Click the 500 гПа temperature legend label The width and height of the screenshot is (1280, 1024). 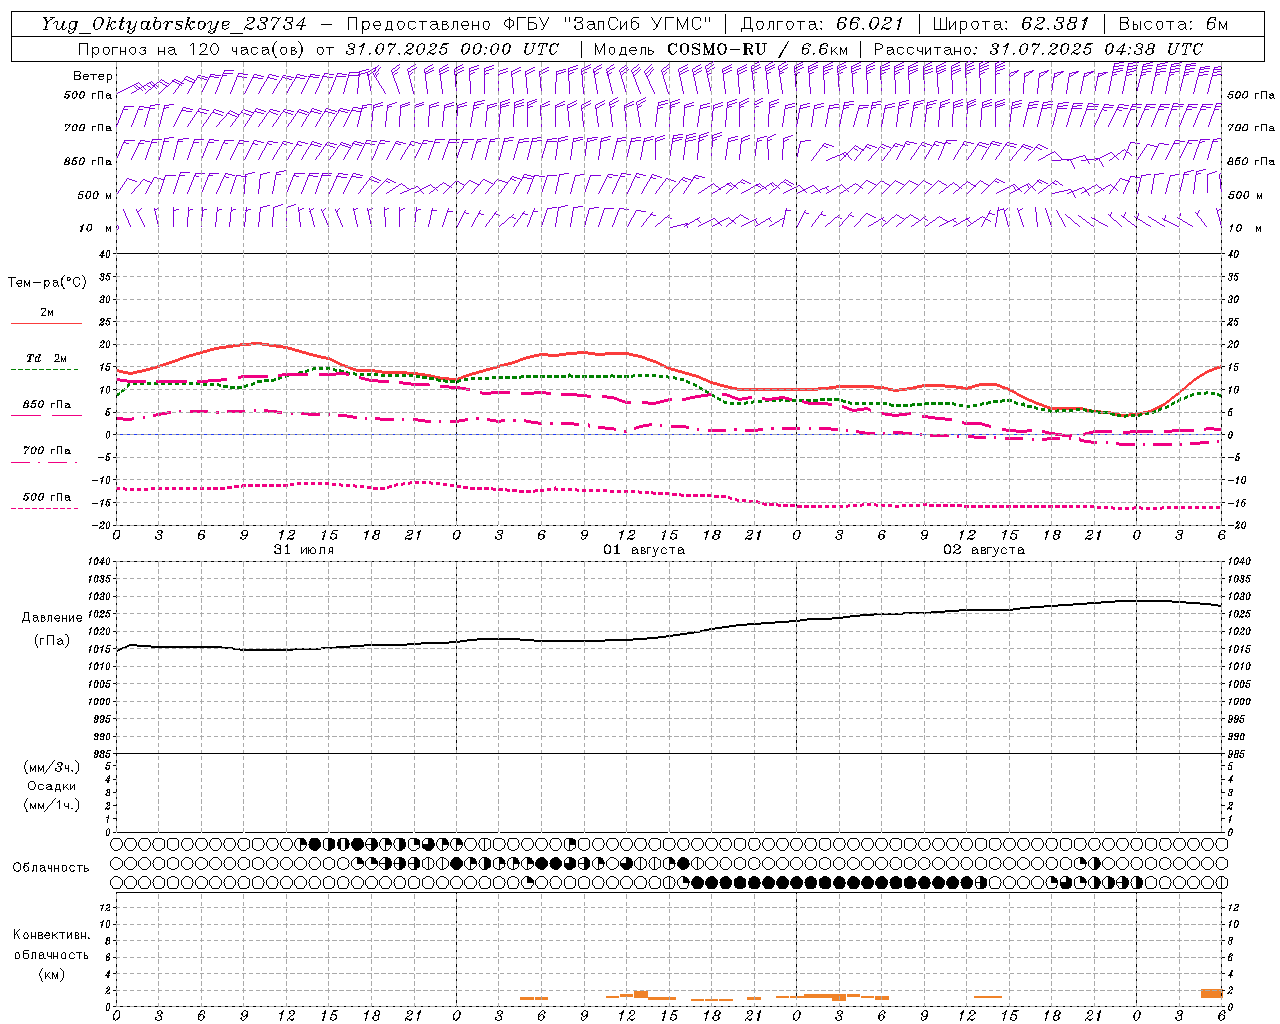click(47, 496)
